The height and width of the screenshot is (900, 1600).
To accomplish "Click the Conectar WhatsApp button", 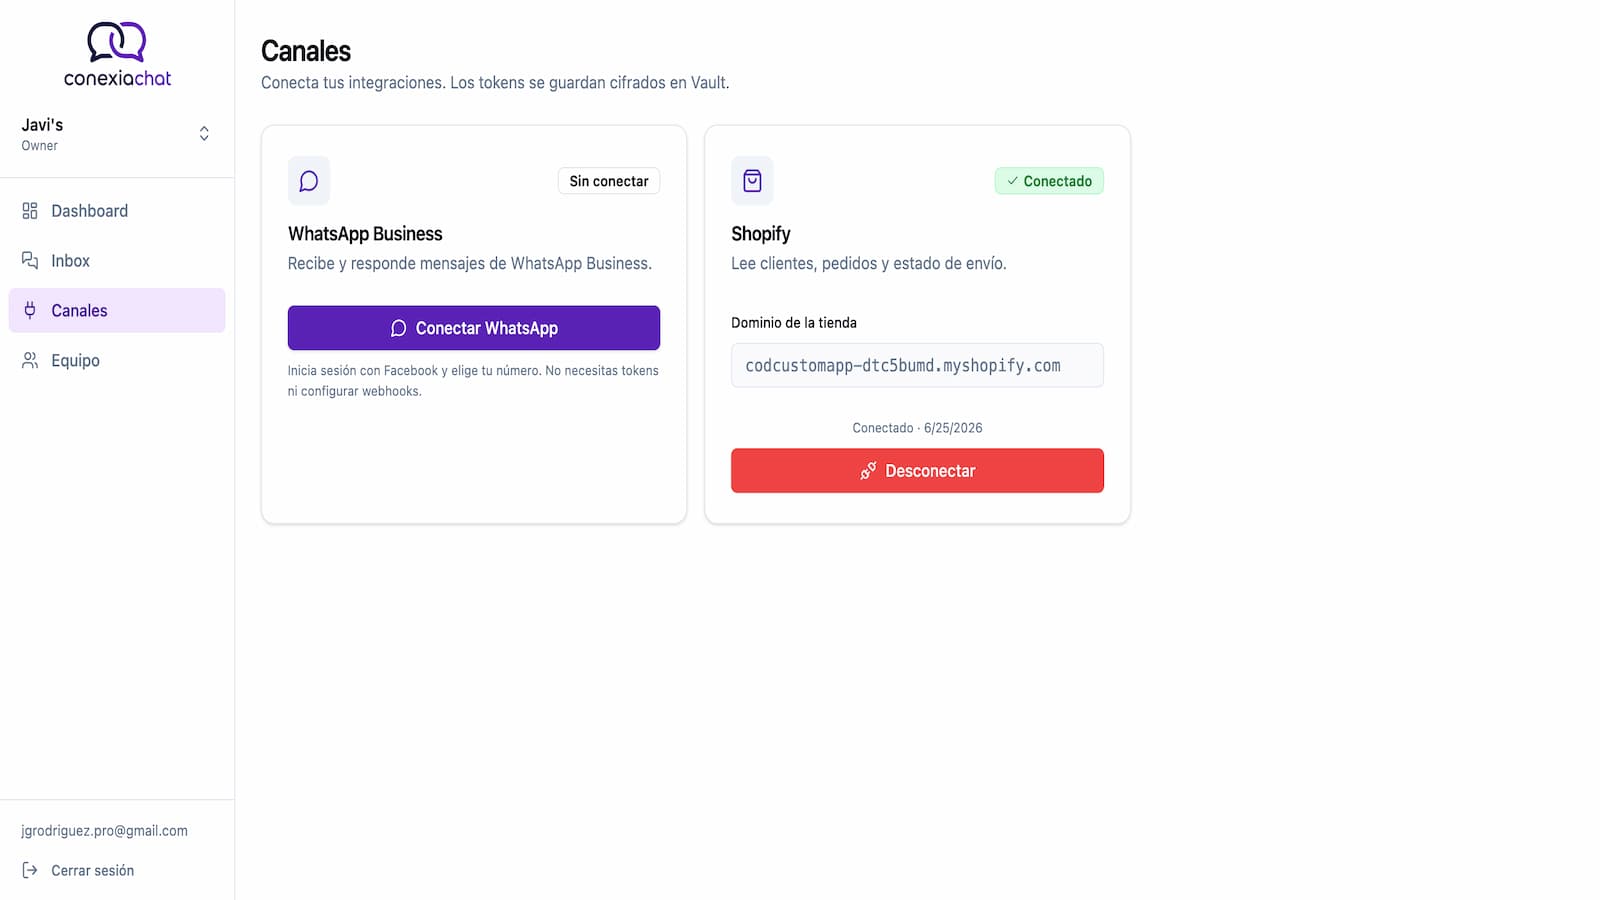I will [x=474, y=328].
